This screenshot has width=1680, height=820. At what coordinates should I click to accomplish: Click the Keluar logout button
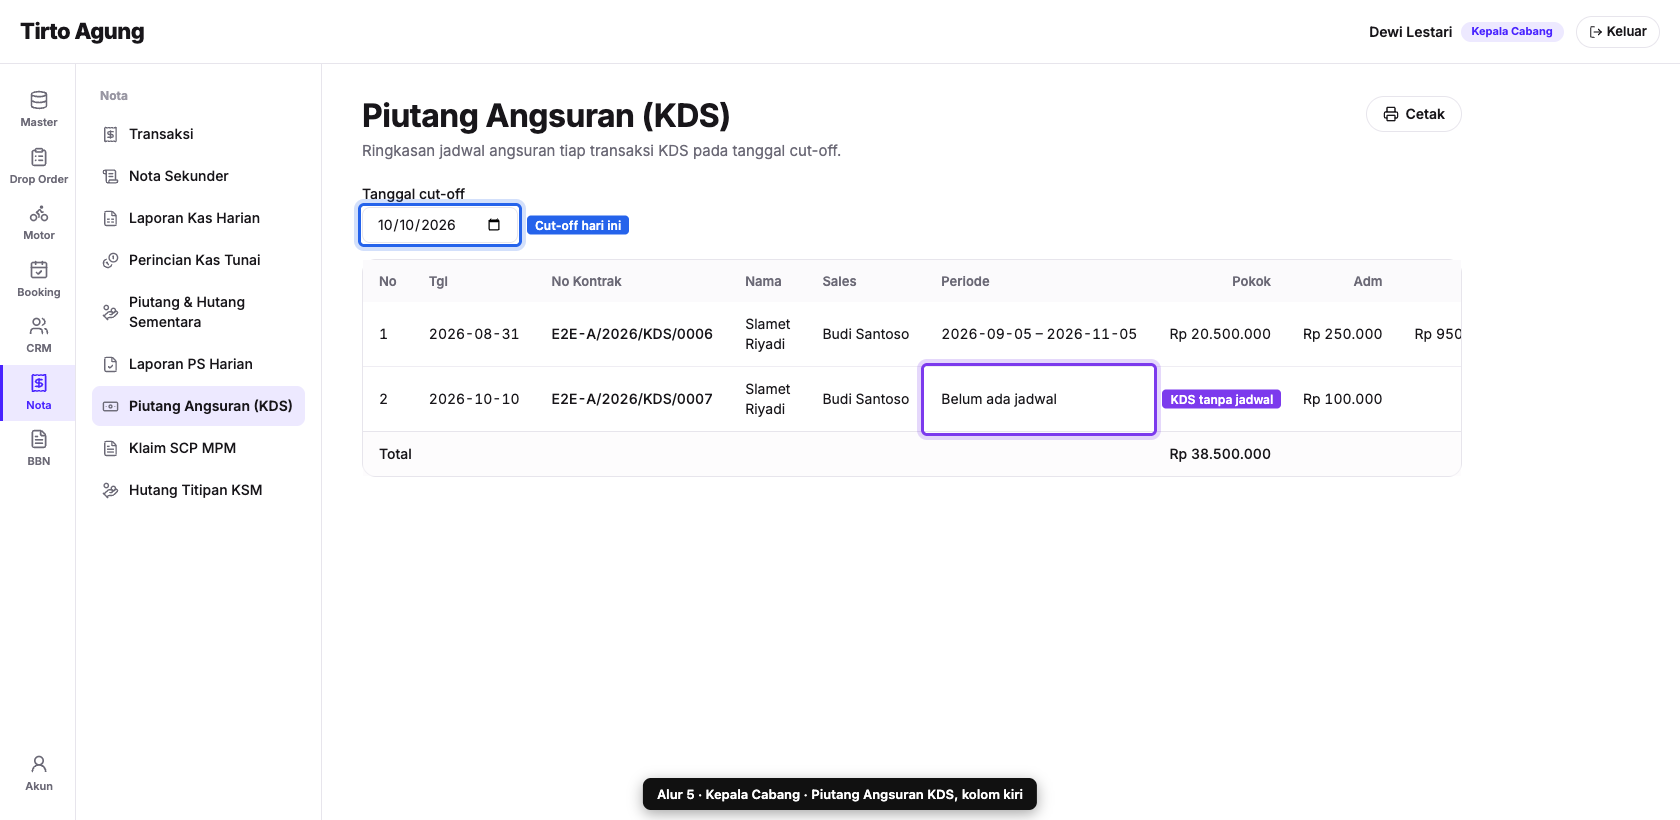tap(1617, 32)
